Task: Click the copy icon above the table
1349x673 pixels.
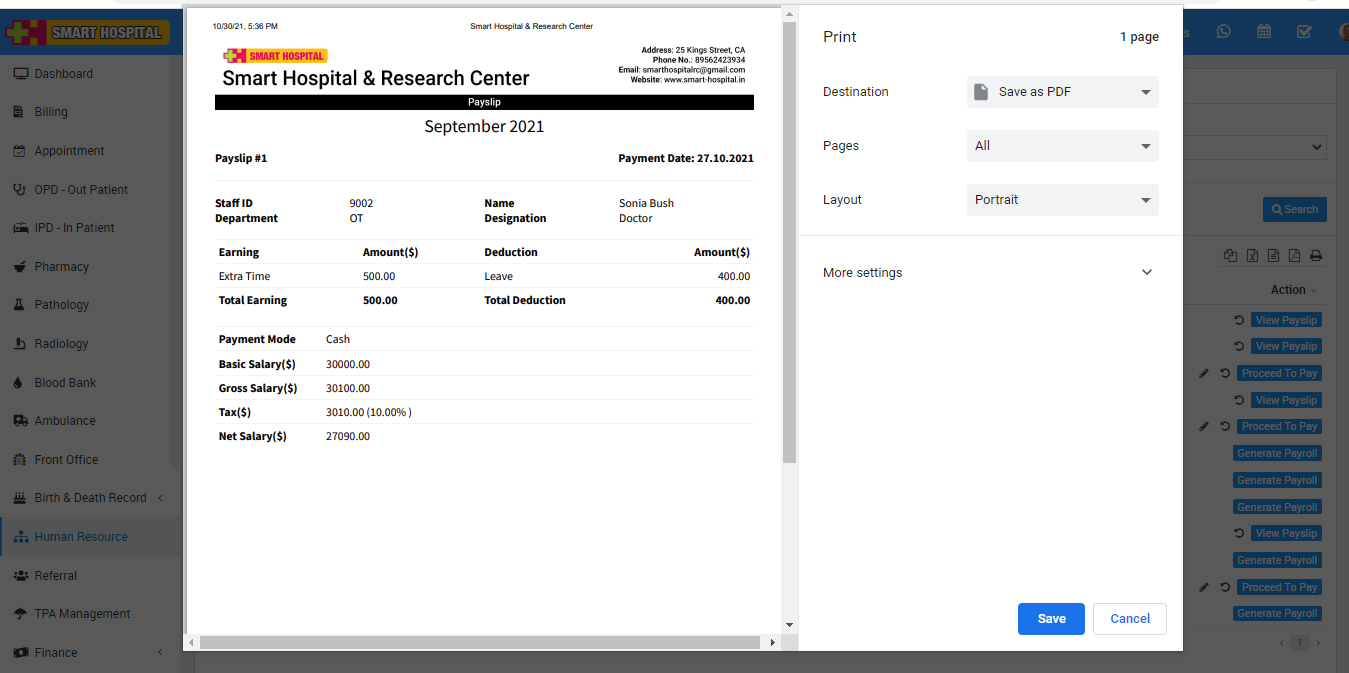Action: point(1231,256)
